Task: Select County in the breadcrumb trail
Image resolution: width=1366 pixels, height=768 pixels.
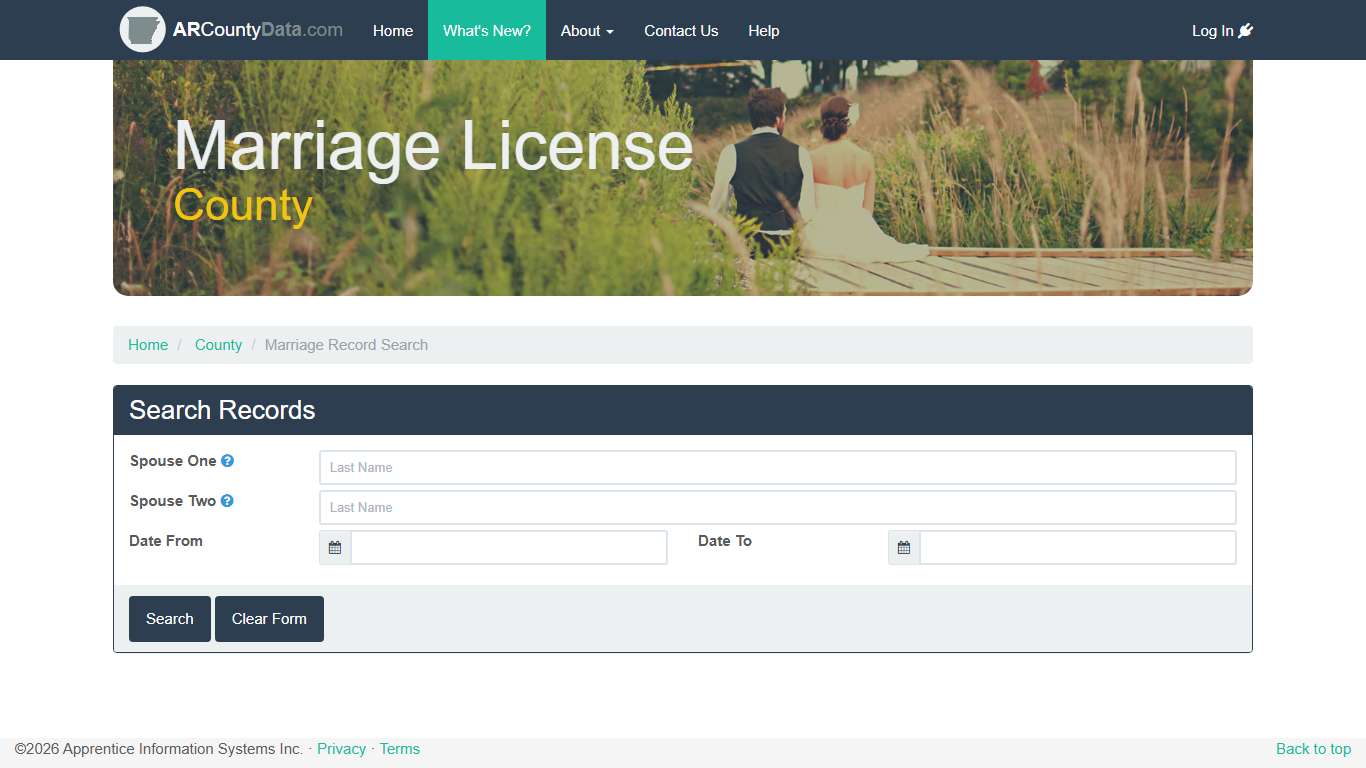Action: (x=218, y=344)
